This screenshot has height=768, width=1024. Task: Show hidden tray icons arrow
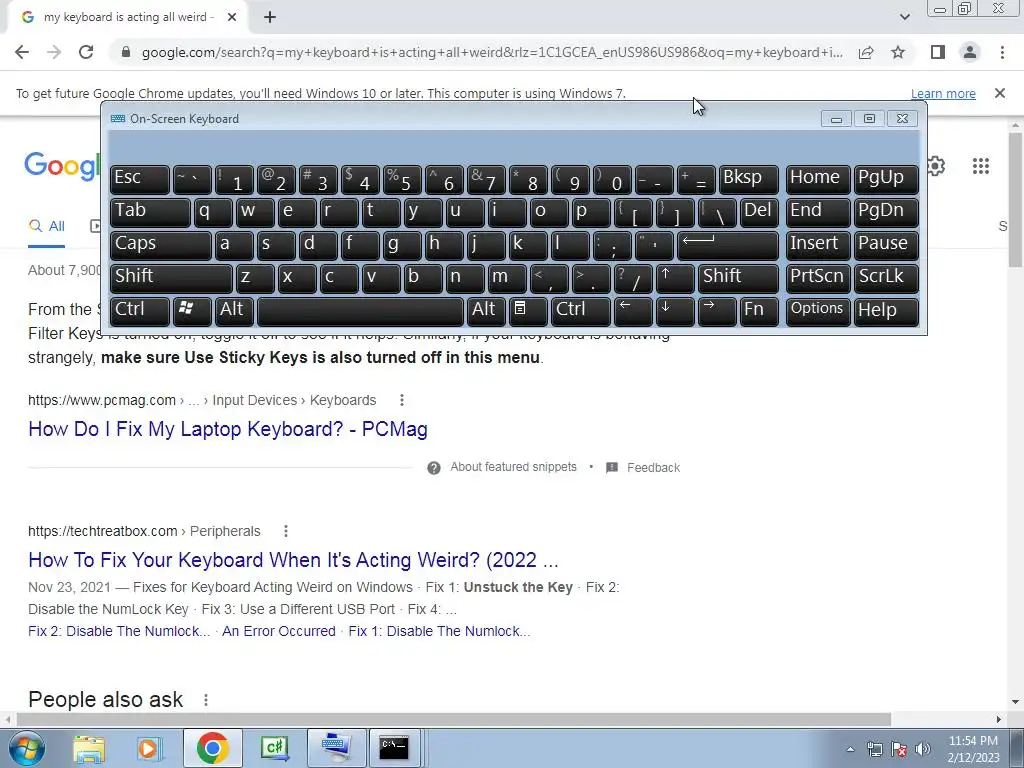click(x=850, y=749)
